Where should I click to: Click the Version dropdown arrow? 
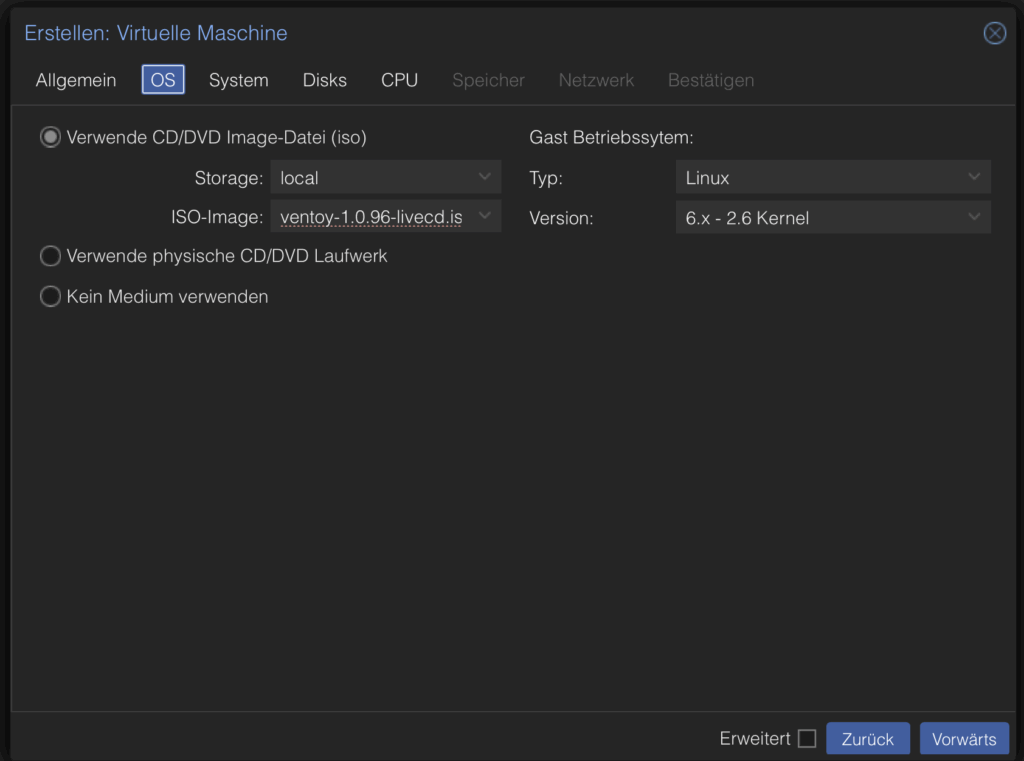click(x=974, y=217)
